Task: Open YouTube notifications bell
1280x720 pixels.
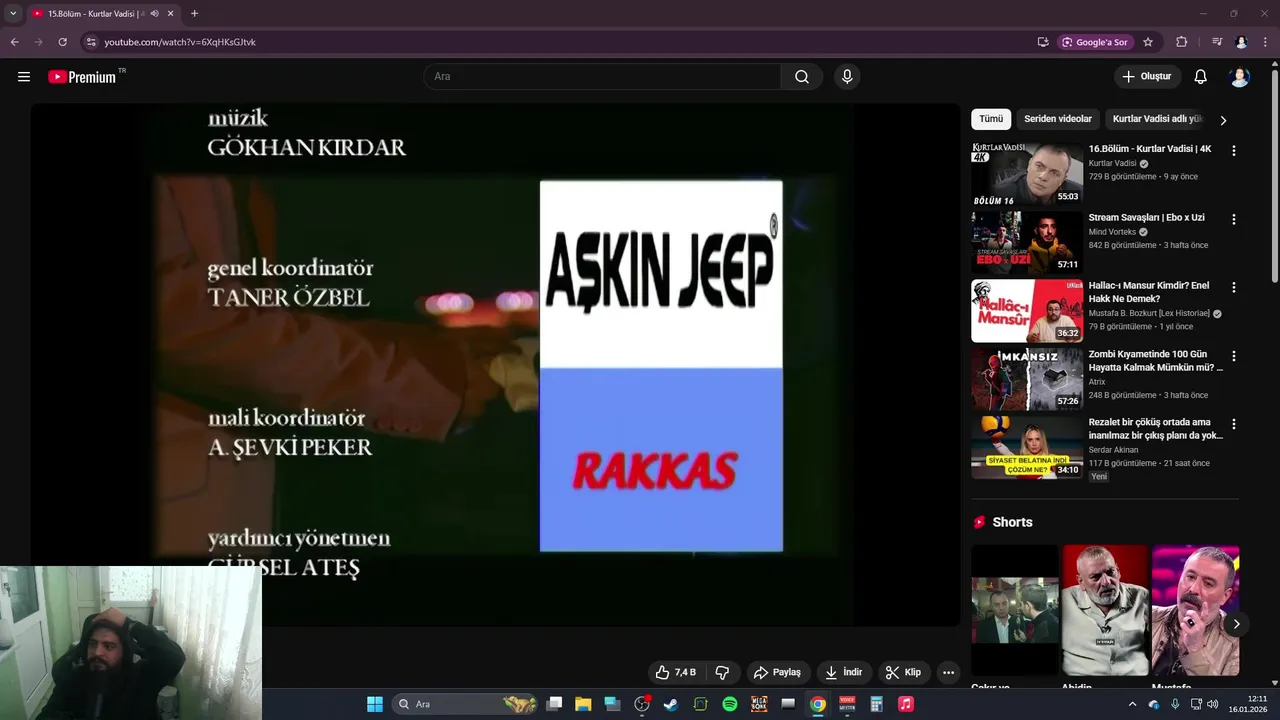Action: point(1201,77)
